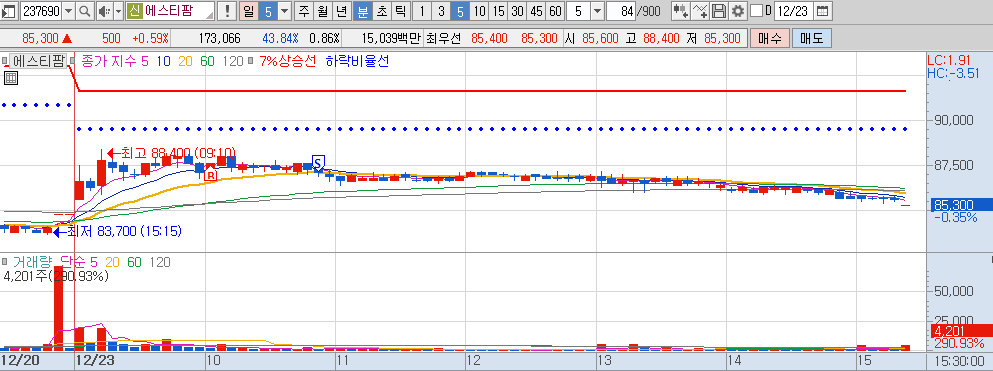Click the panel layout icon at toolbar start
This screenshot has height=371, width=993.
pos(9,11)
